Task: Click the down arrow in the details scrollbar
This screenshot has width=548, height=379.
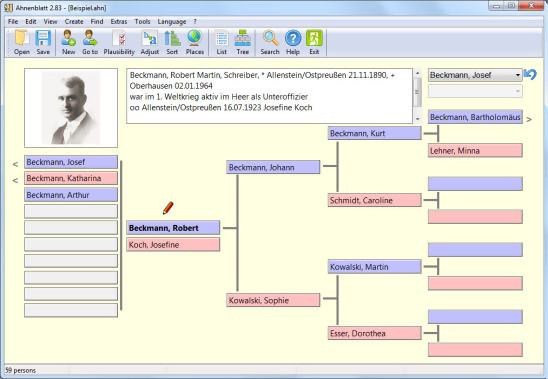Action: 418,119
